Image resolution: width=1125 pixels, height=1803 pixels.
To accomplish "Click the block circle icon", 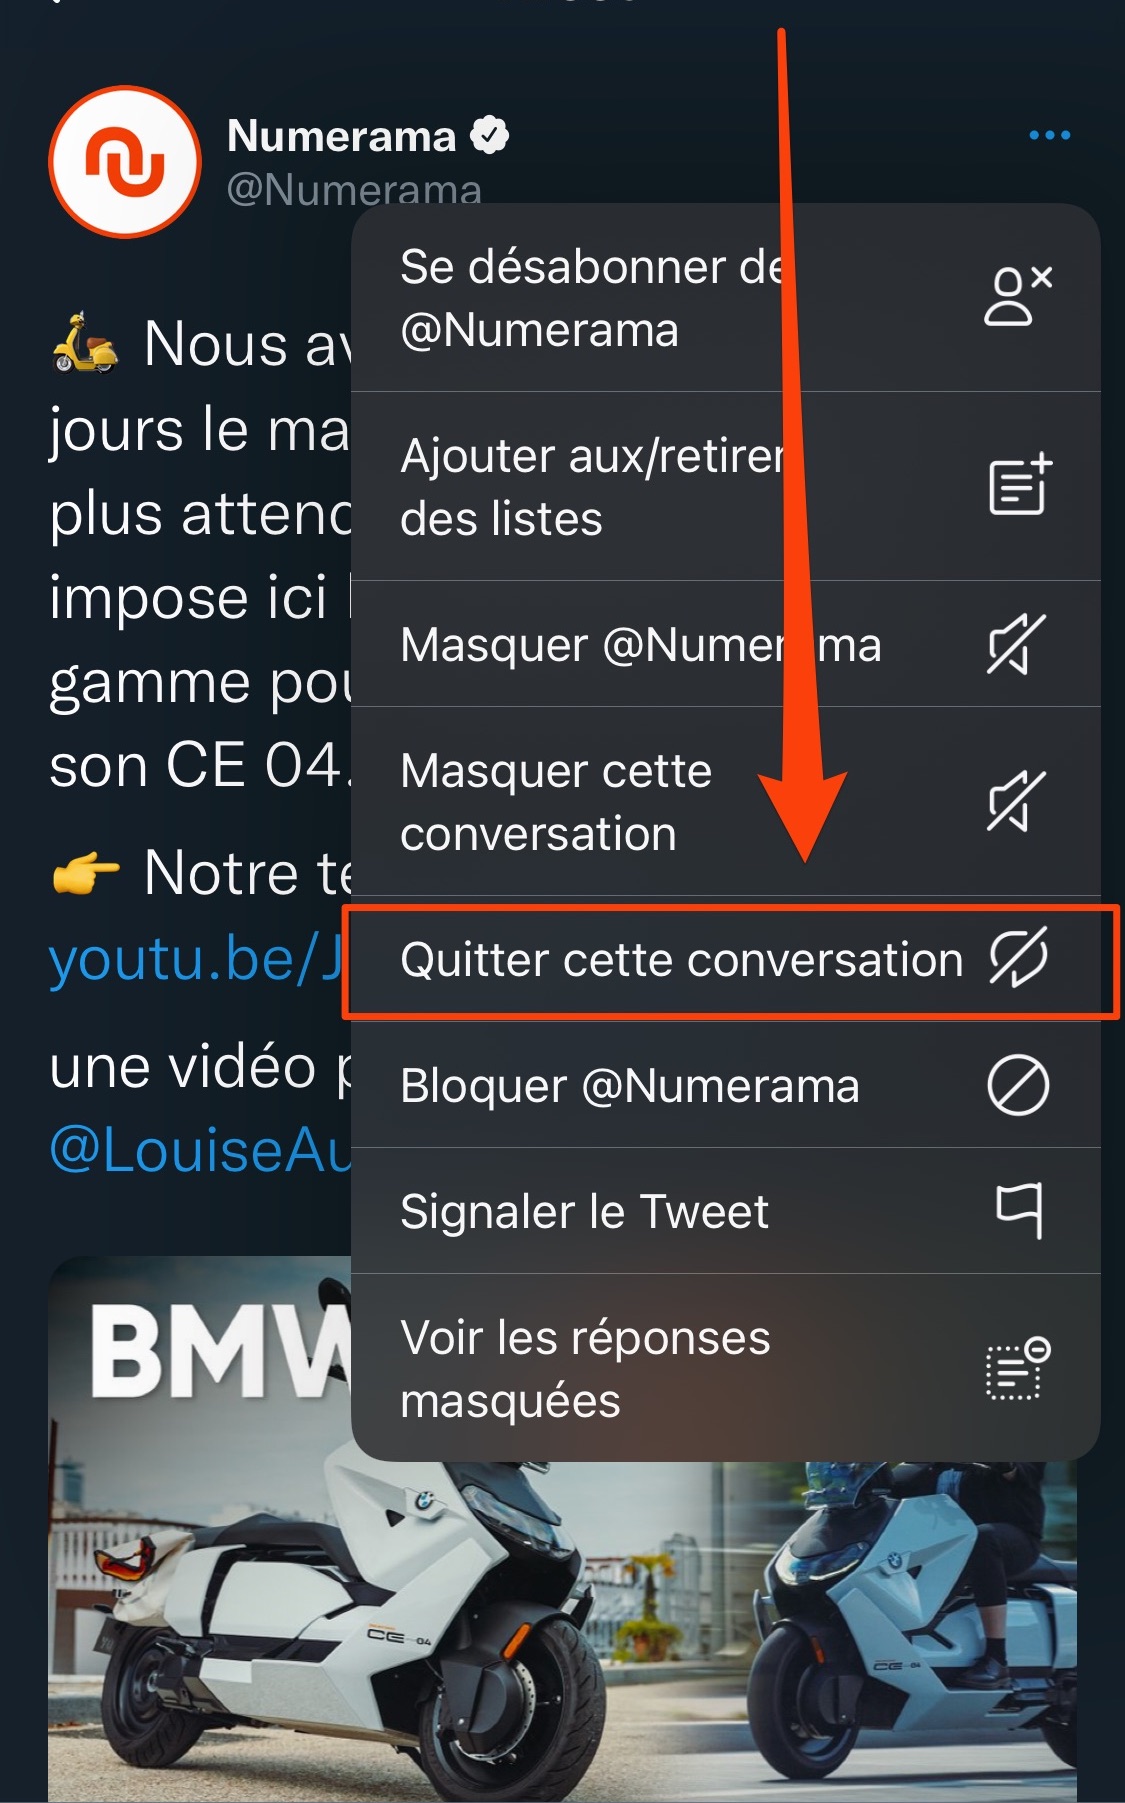I will 1018,1085.
